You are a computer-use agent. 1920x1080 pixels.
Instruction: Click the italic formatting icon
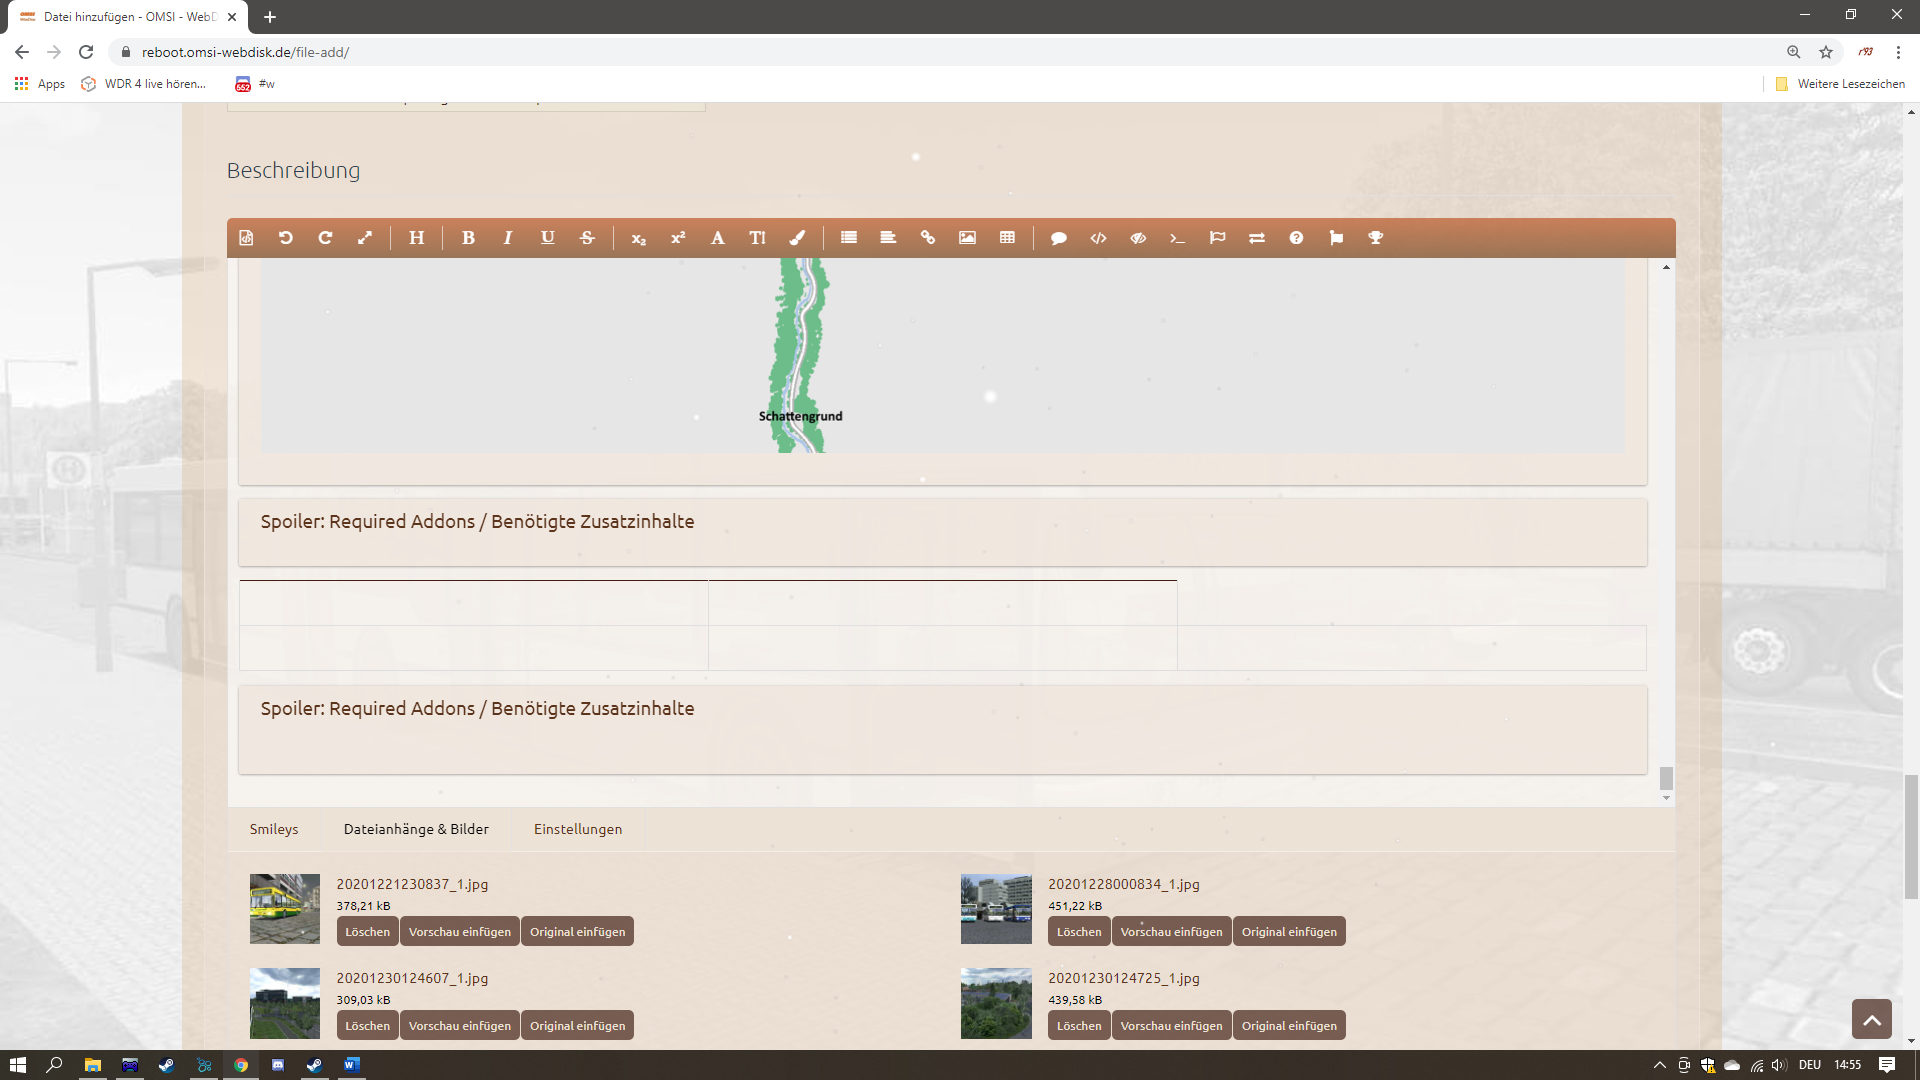pos(508,238)
